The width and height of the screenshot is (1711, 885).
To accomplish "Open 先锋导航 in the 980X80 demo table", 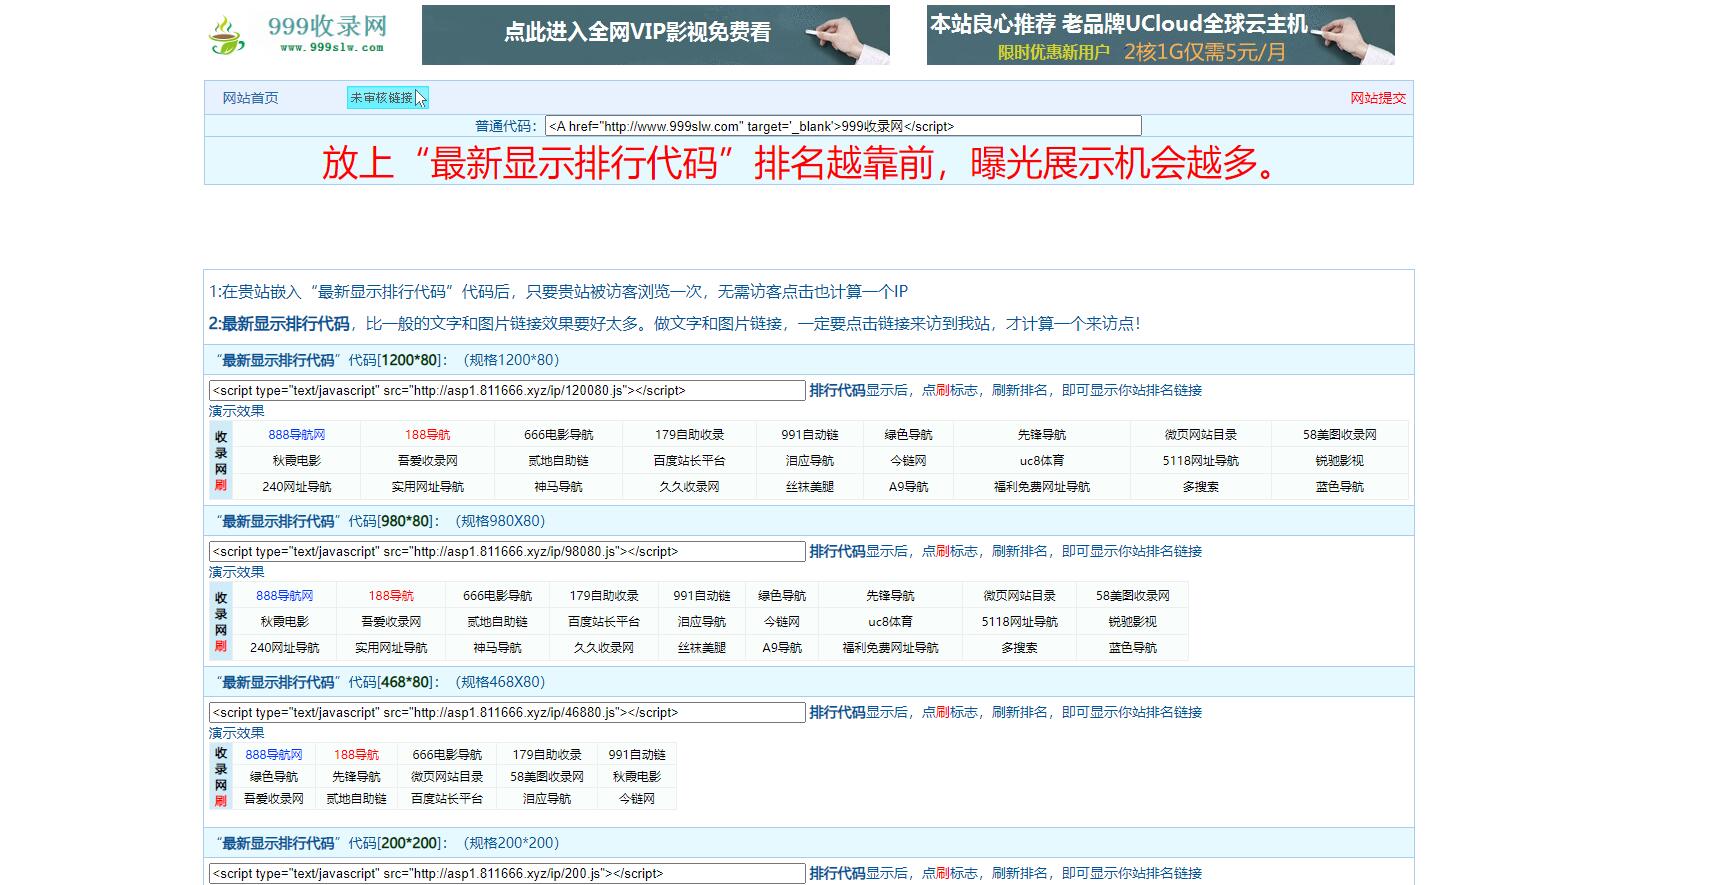I will pyautogui.click(x=891, y=596).
